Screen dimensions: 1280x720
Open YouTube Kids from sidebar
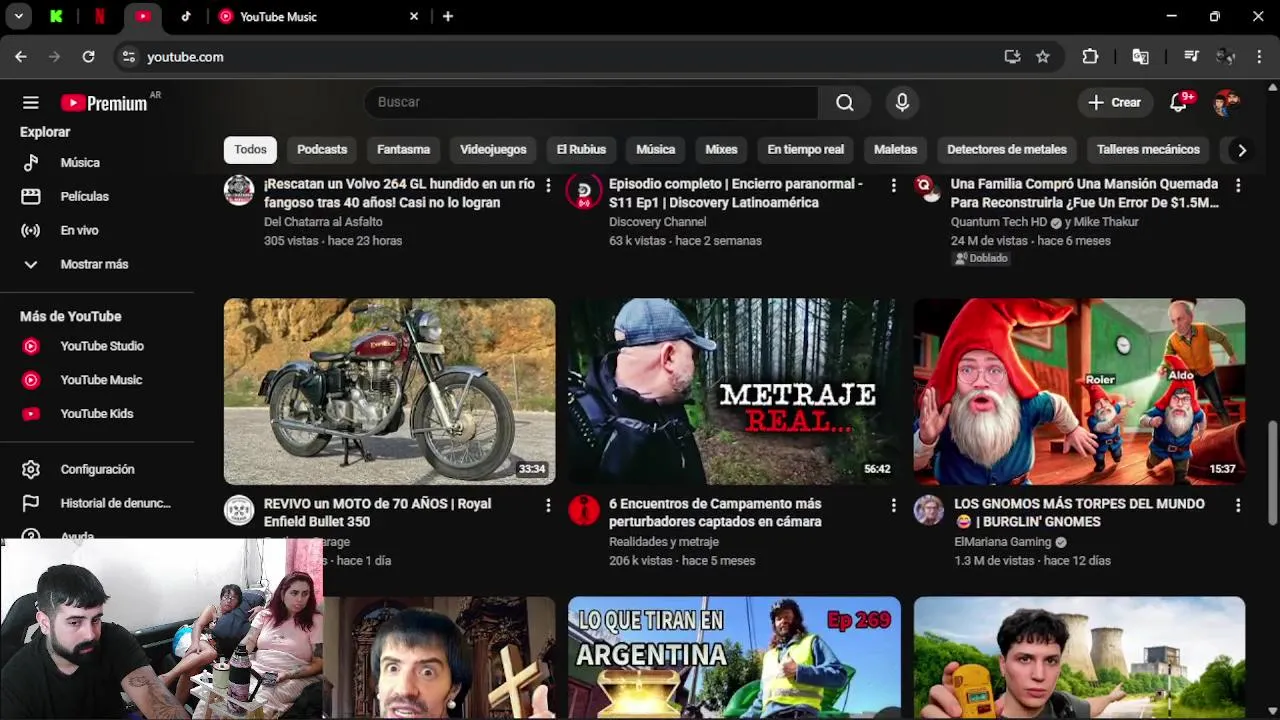tap(97, 414)
